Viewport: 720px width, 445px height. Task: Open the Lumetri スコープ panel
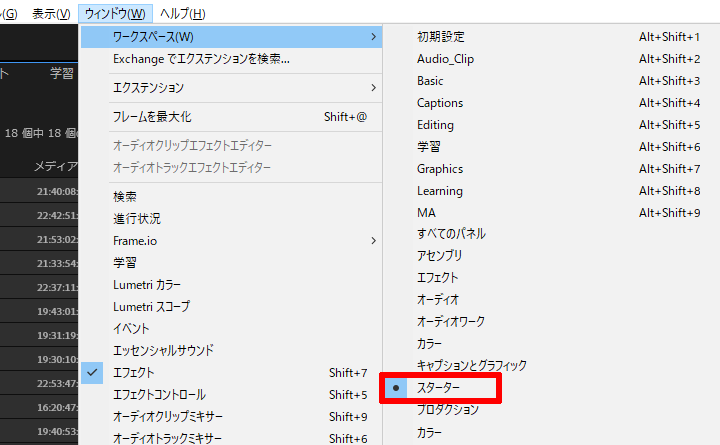click(151, 306)
